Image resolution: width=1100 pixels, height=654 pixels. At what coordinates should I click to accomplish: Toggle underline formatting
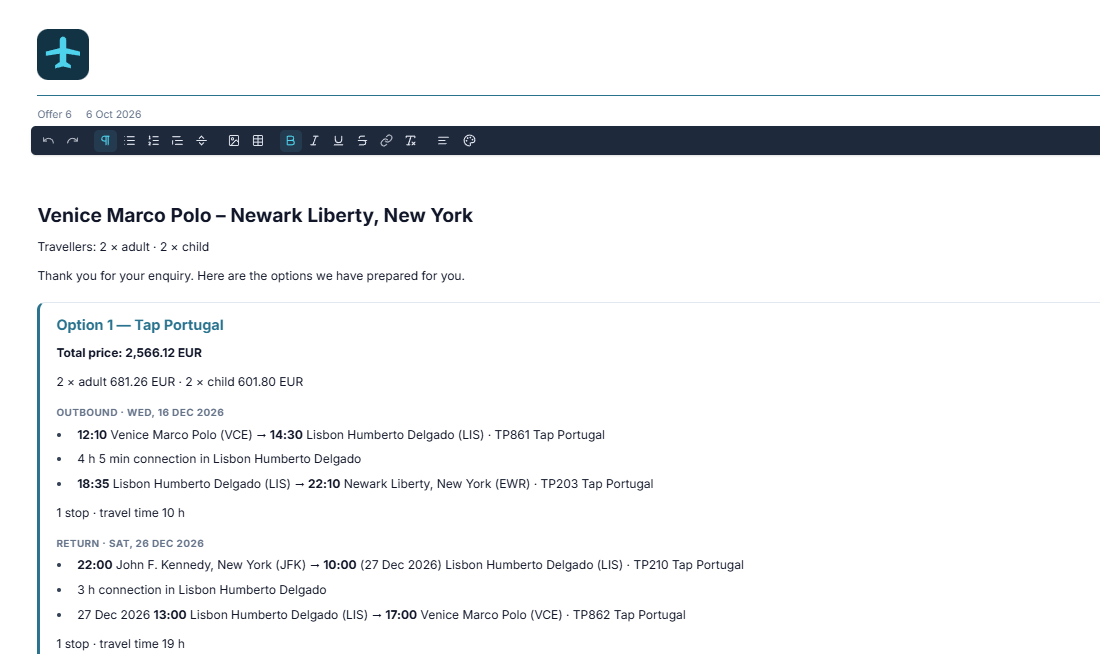(x=338, y=140)
